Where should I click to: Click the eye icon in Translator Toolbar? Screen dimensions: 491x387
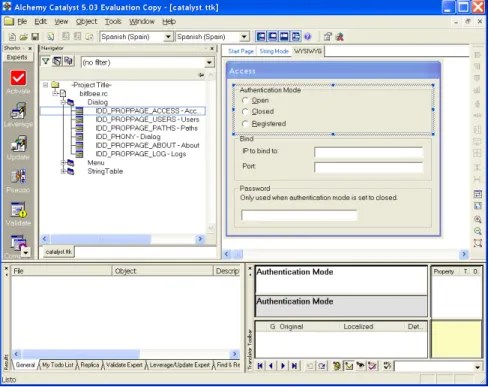coord(360,366)
